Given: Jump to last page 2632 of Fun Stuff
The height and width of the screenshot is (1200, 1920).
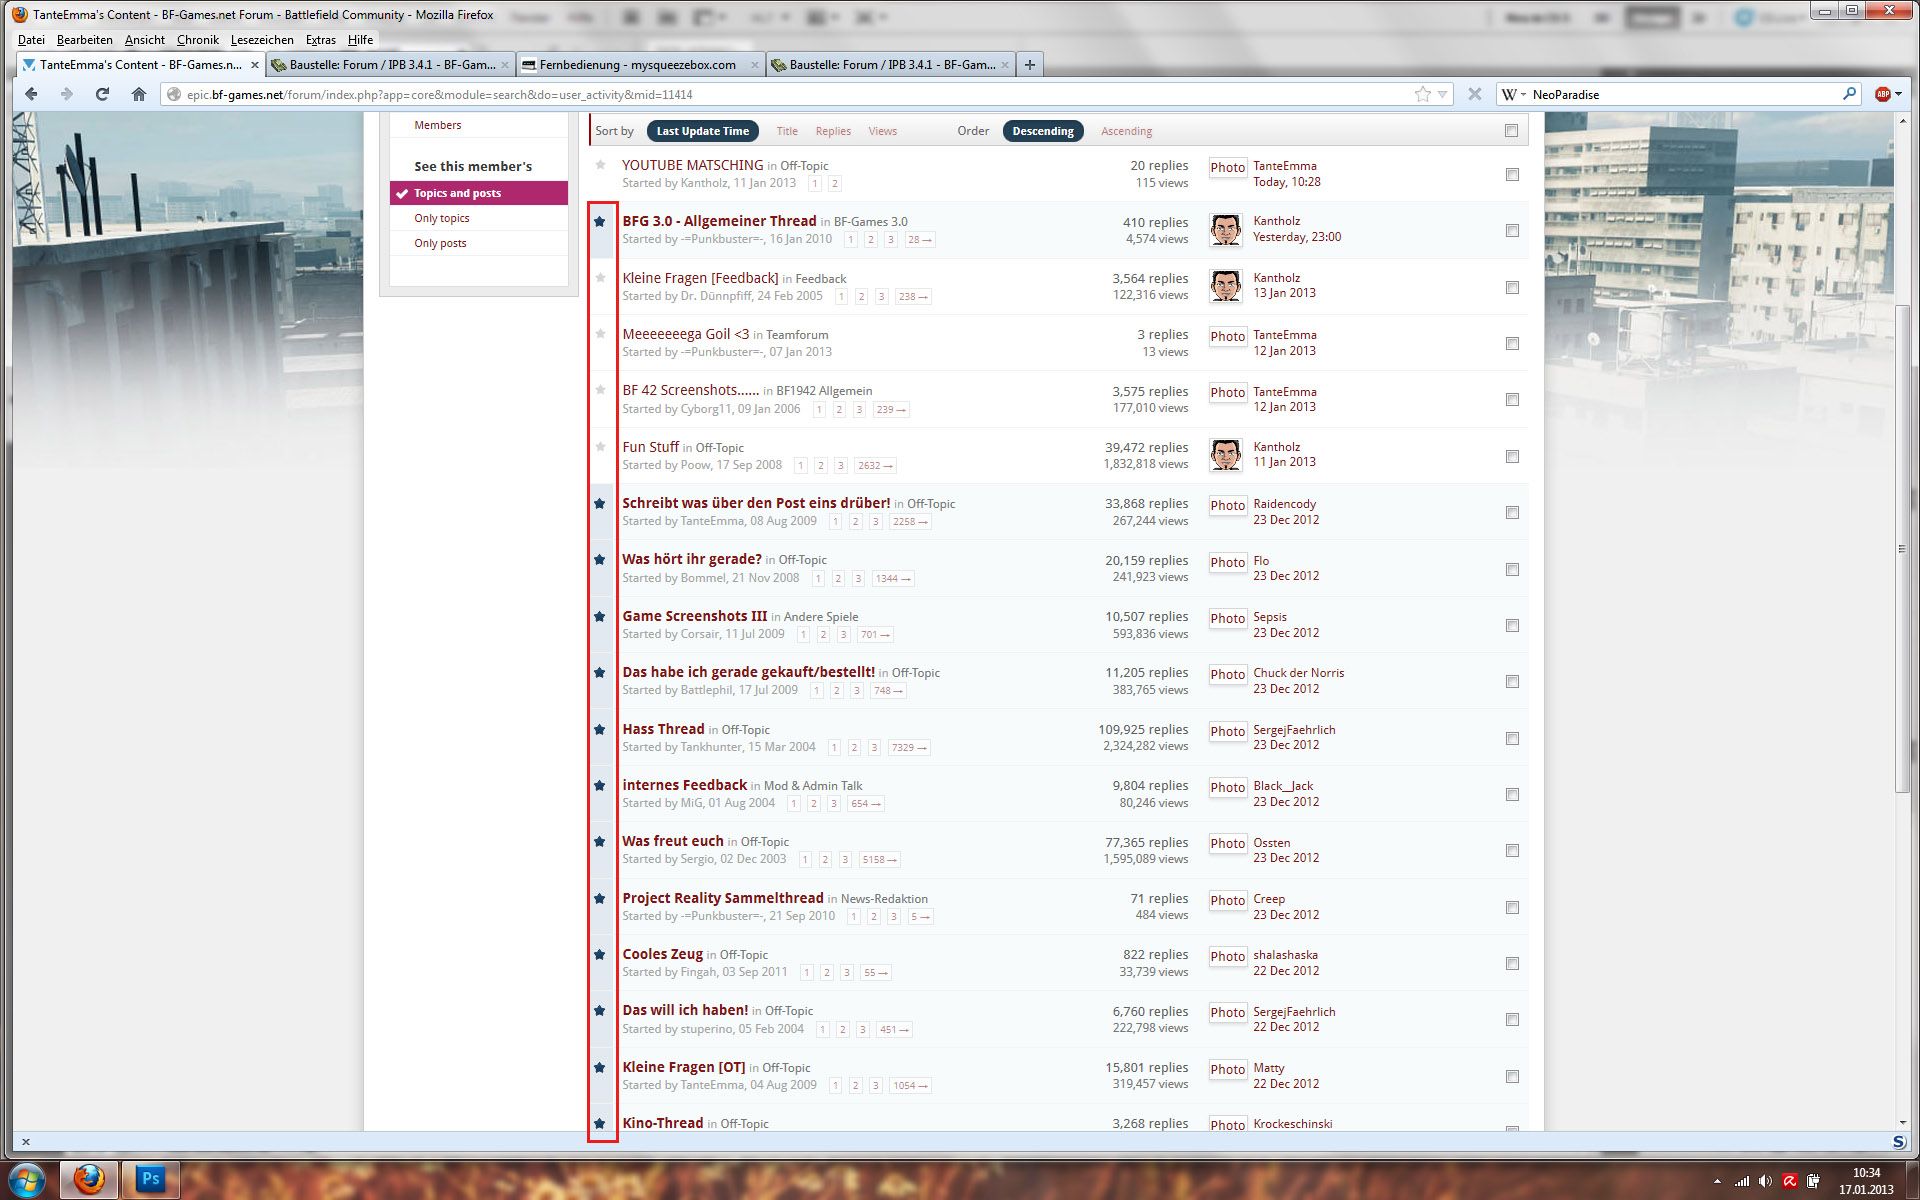Looking at the screenshot, I should (x=875, y=466).
